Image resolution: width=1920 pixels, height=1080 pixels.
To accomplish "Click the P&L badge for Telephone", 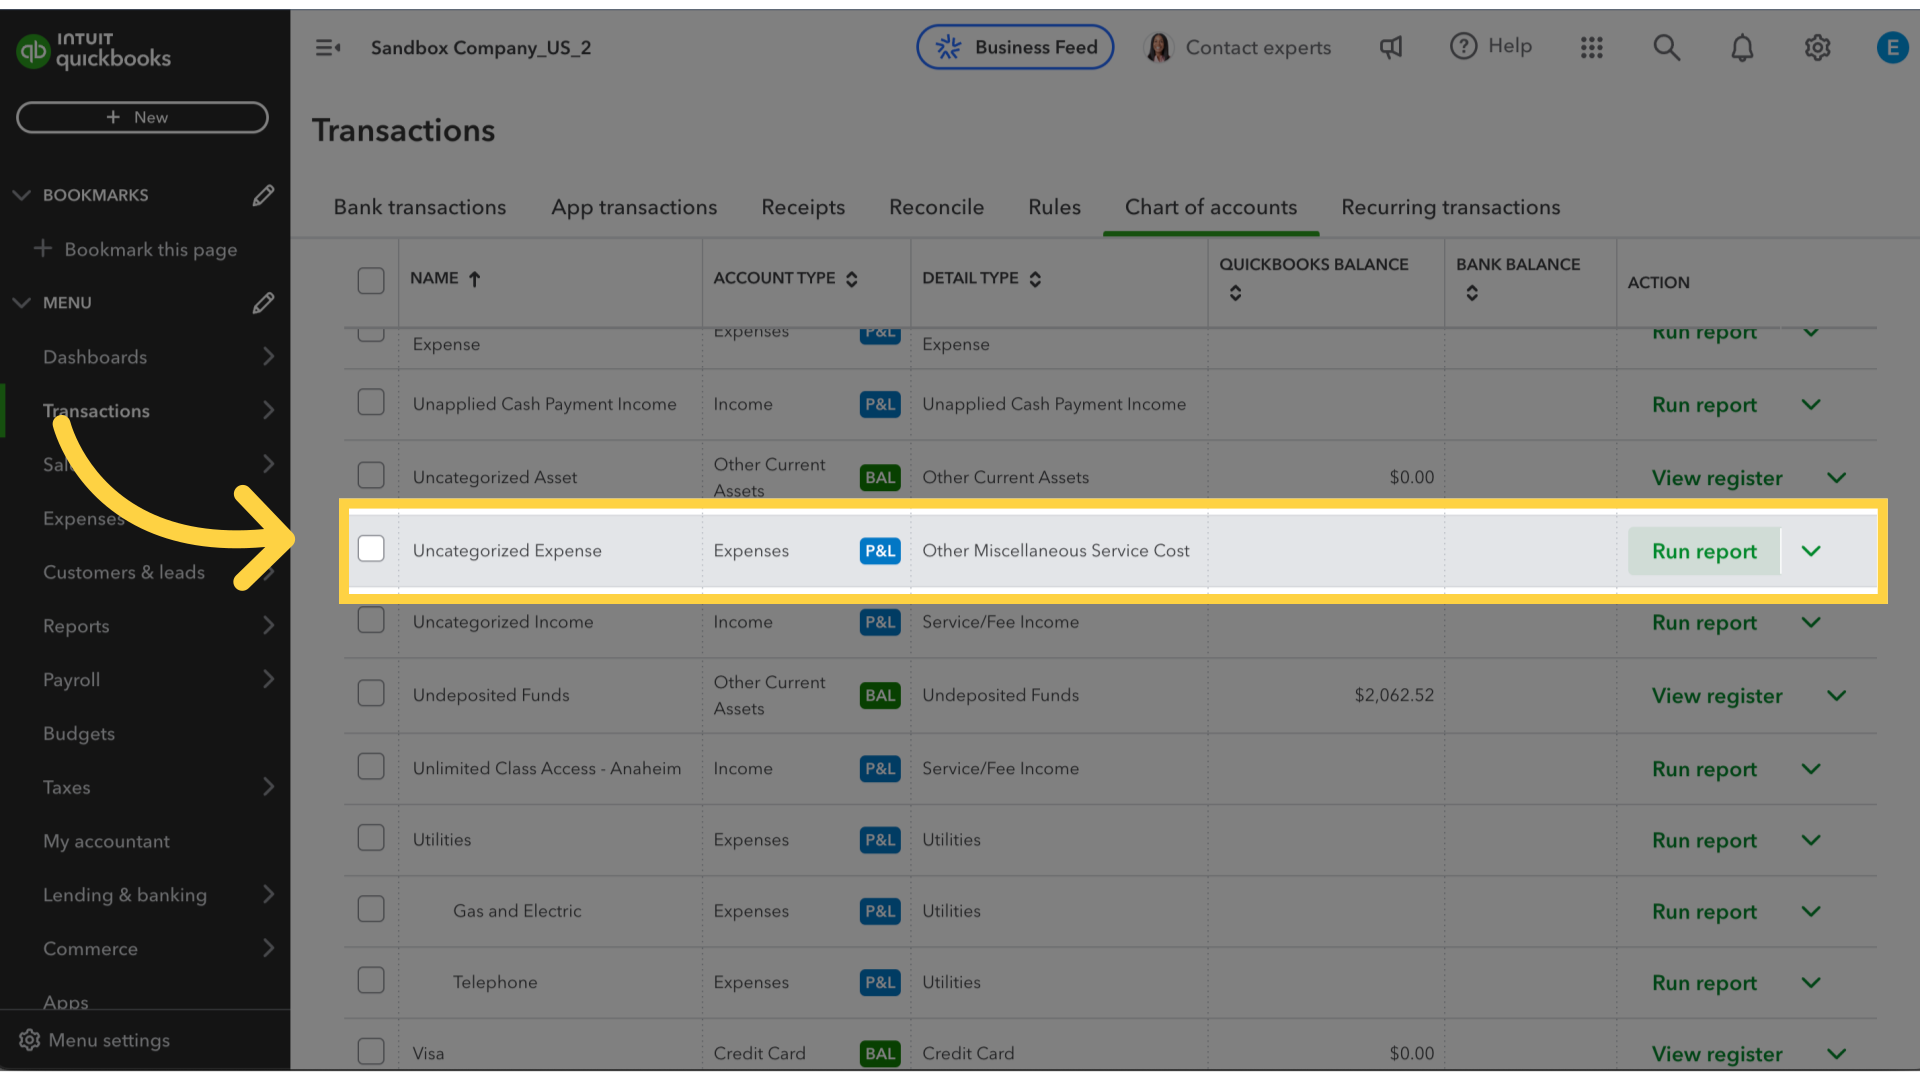I will tap(880, 983).
